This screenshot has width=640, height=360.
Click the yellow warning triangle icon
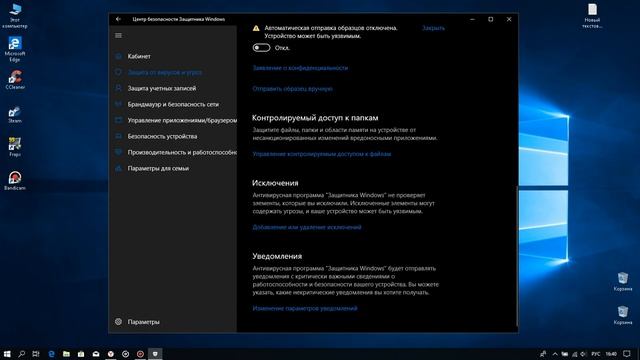256,28
